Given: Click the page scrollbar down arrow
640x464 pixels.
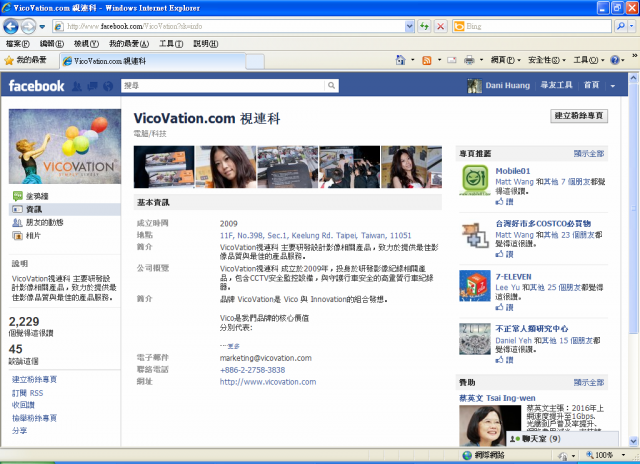Looking at the screenshot, I should (633, 441).
